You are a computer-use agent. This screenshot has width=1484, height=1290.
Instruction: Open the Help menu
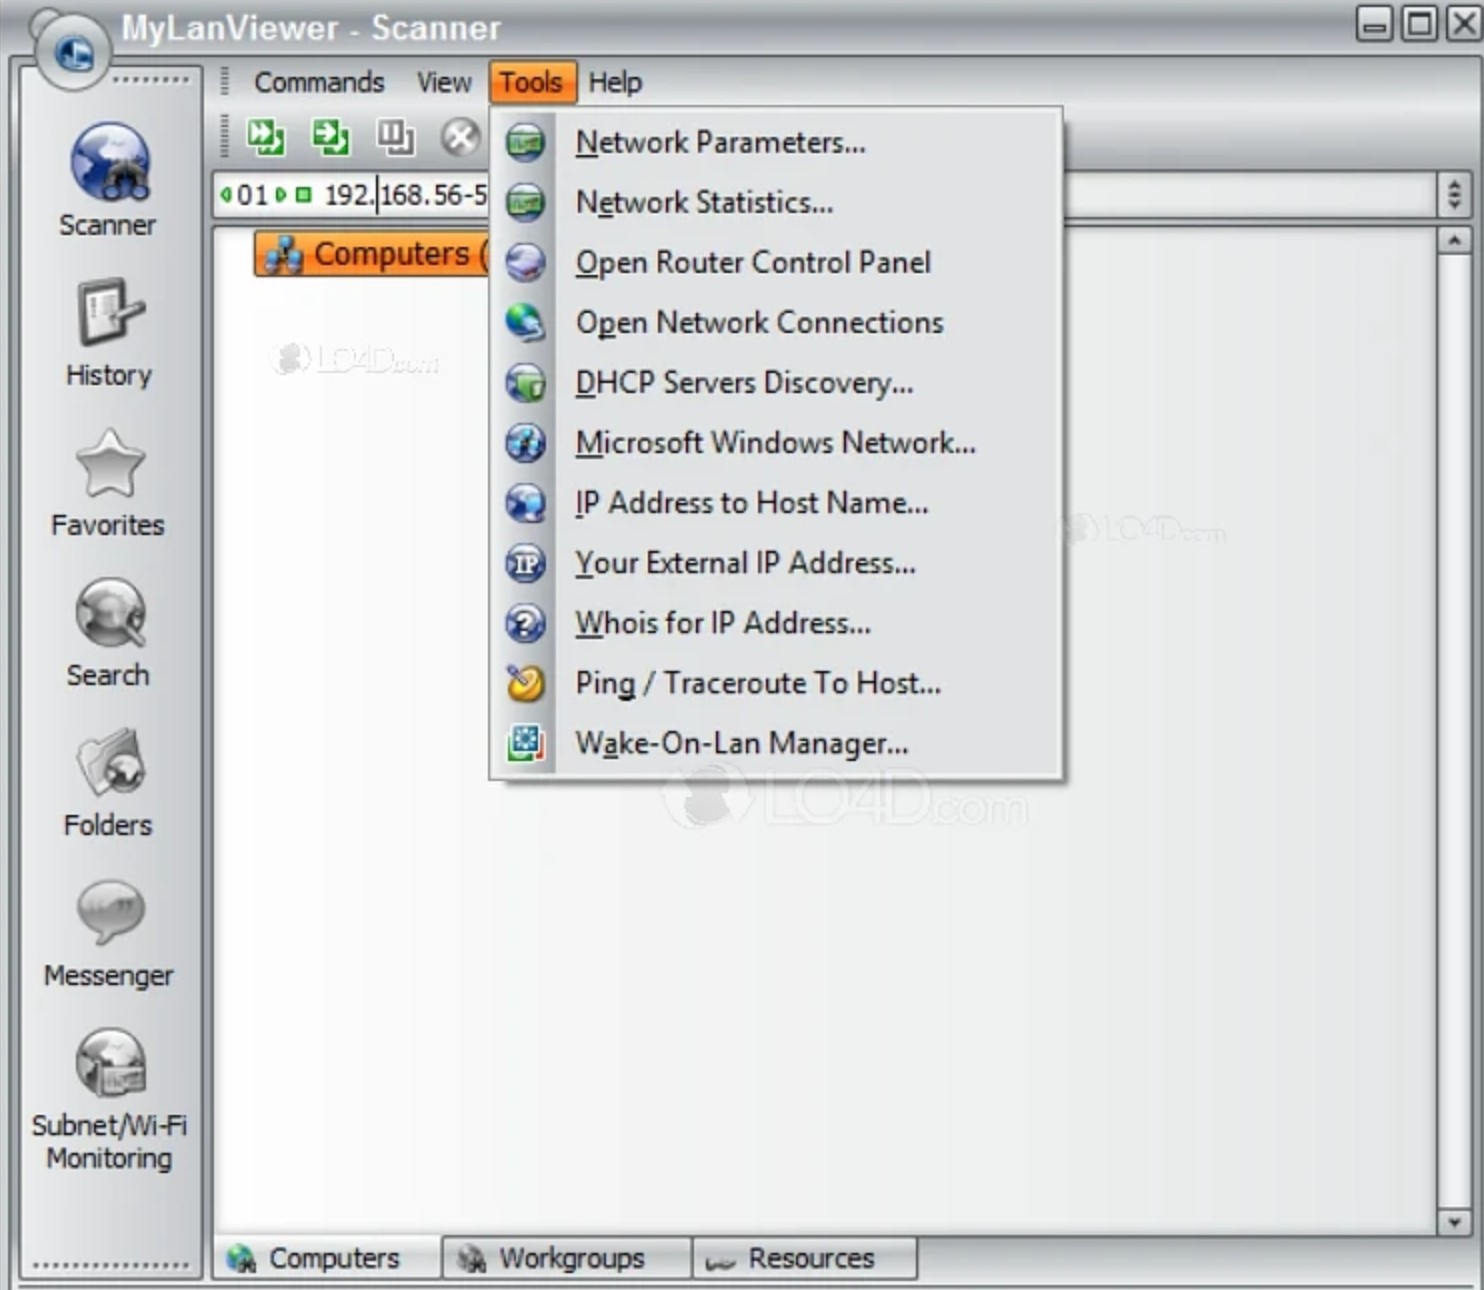(615, 82)
